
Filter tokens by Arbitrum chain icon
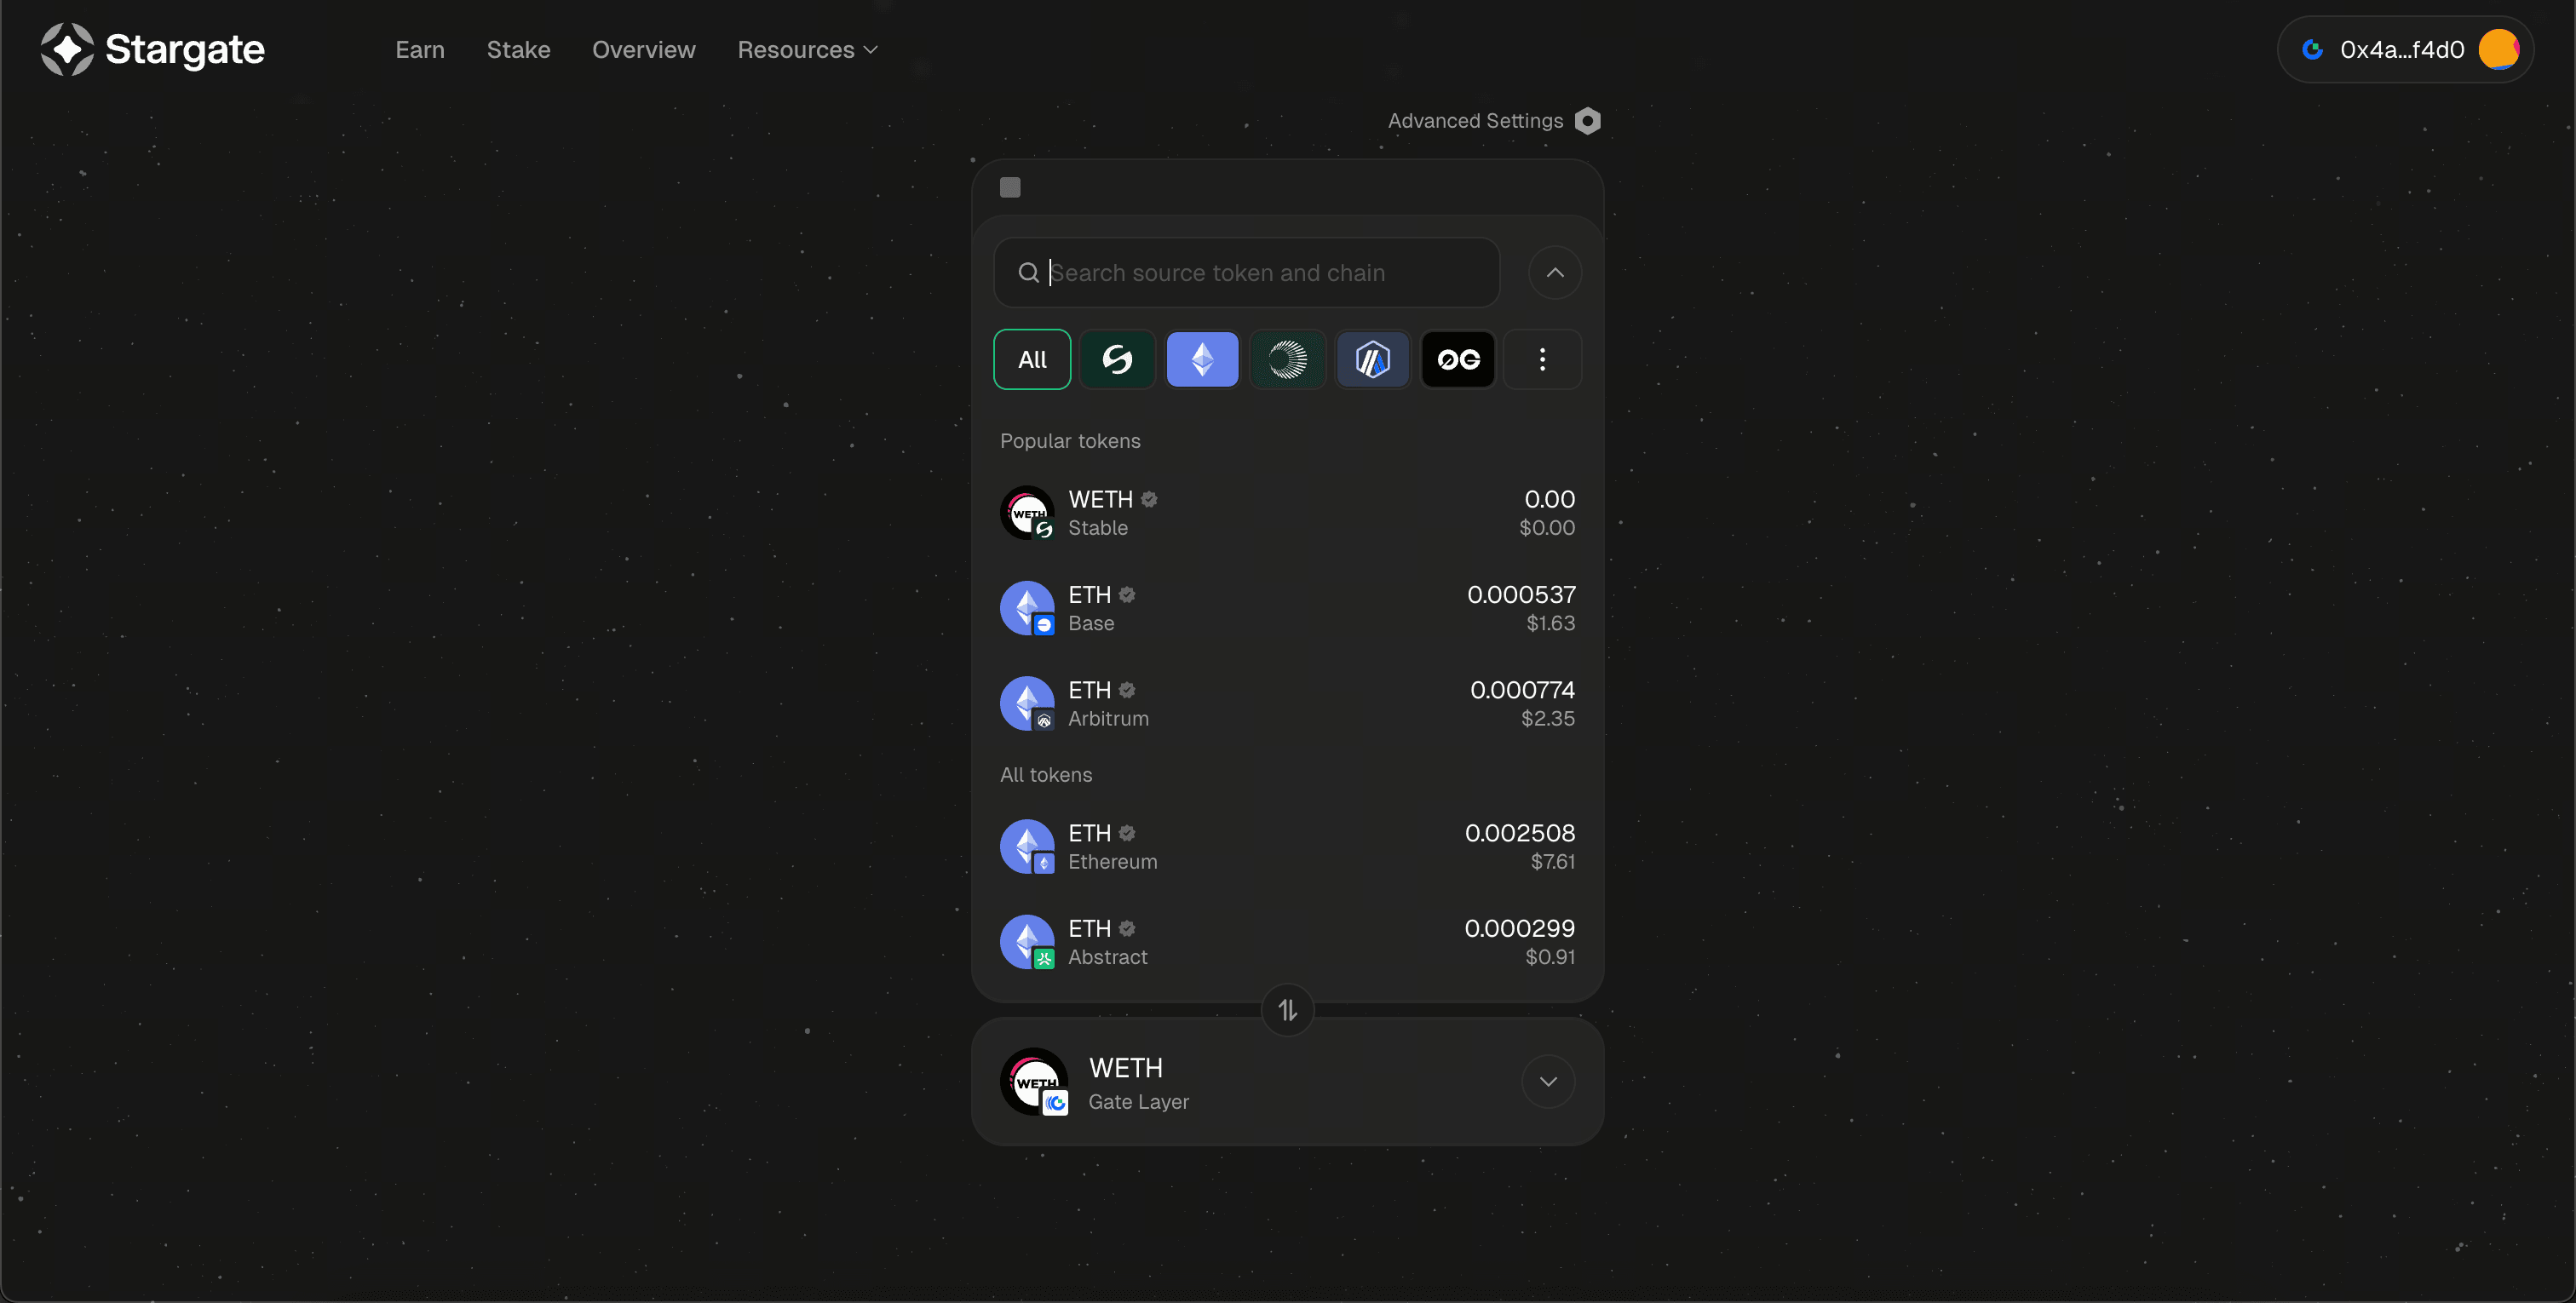[x=1372, y=359]
